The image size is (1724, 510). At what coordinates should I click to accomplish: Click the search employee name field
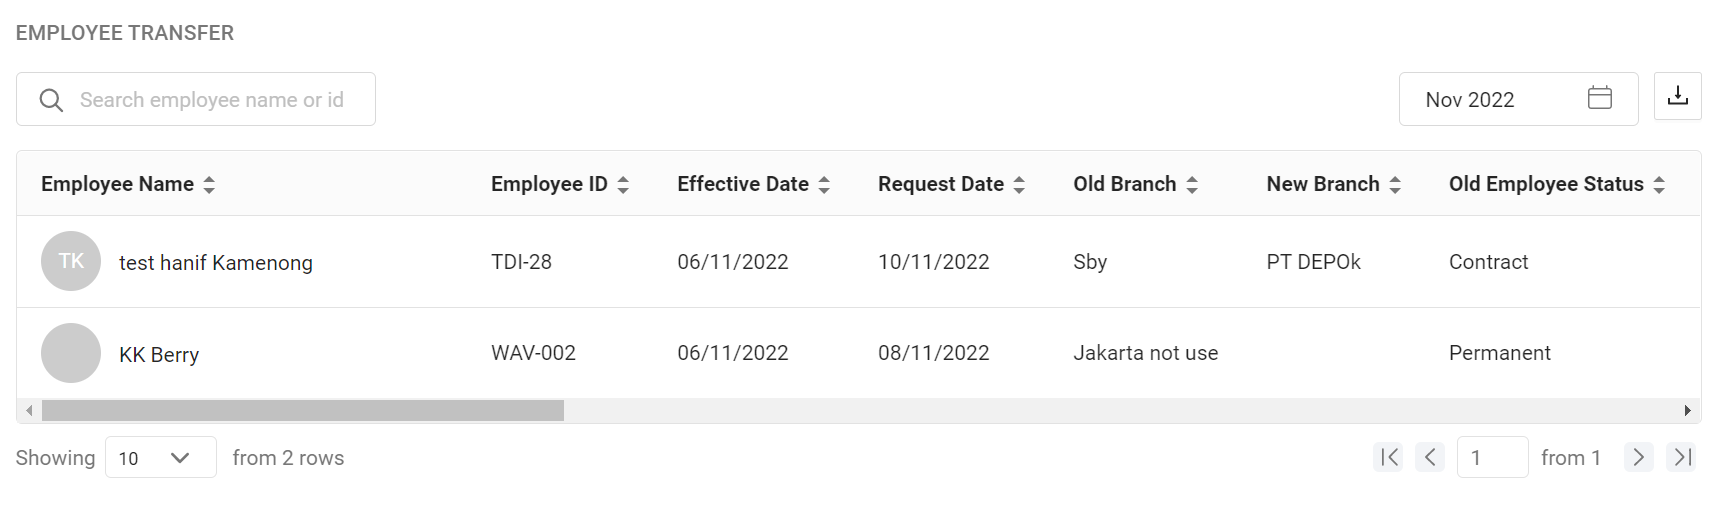pos(212,100)
